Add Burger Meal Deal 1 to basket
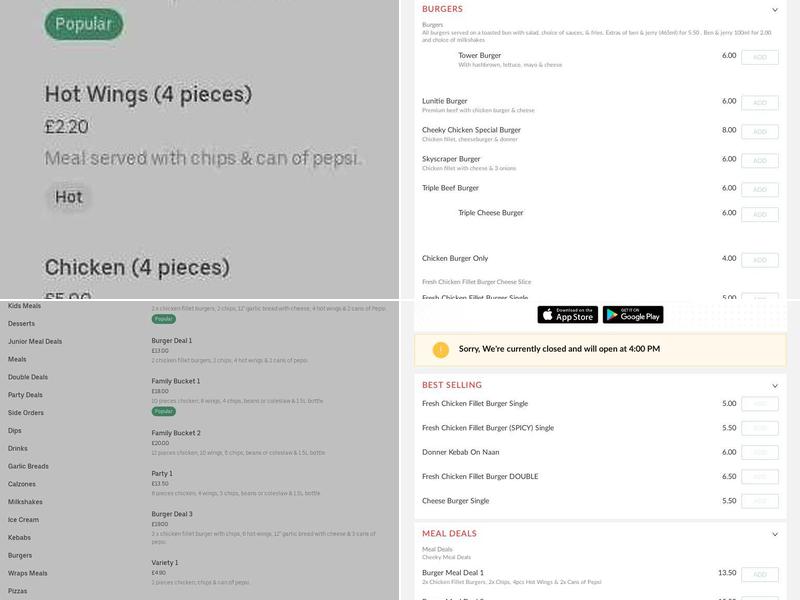This screenshot has height=600, width=800. click(x=760, y=575)
